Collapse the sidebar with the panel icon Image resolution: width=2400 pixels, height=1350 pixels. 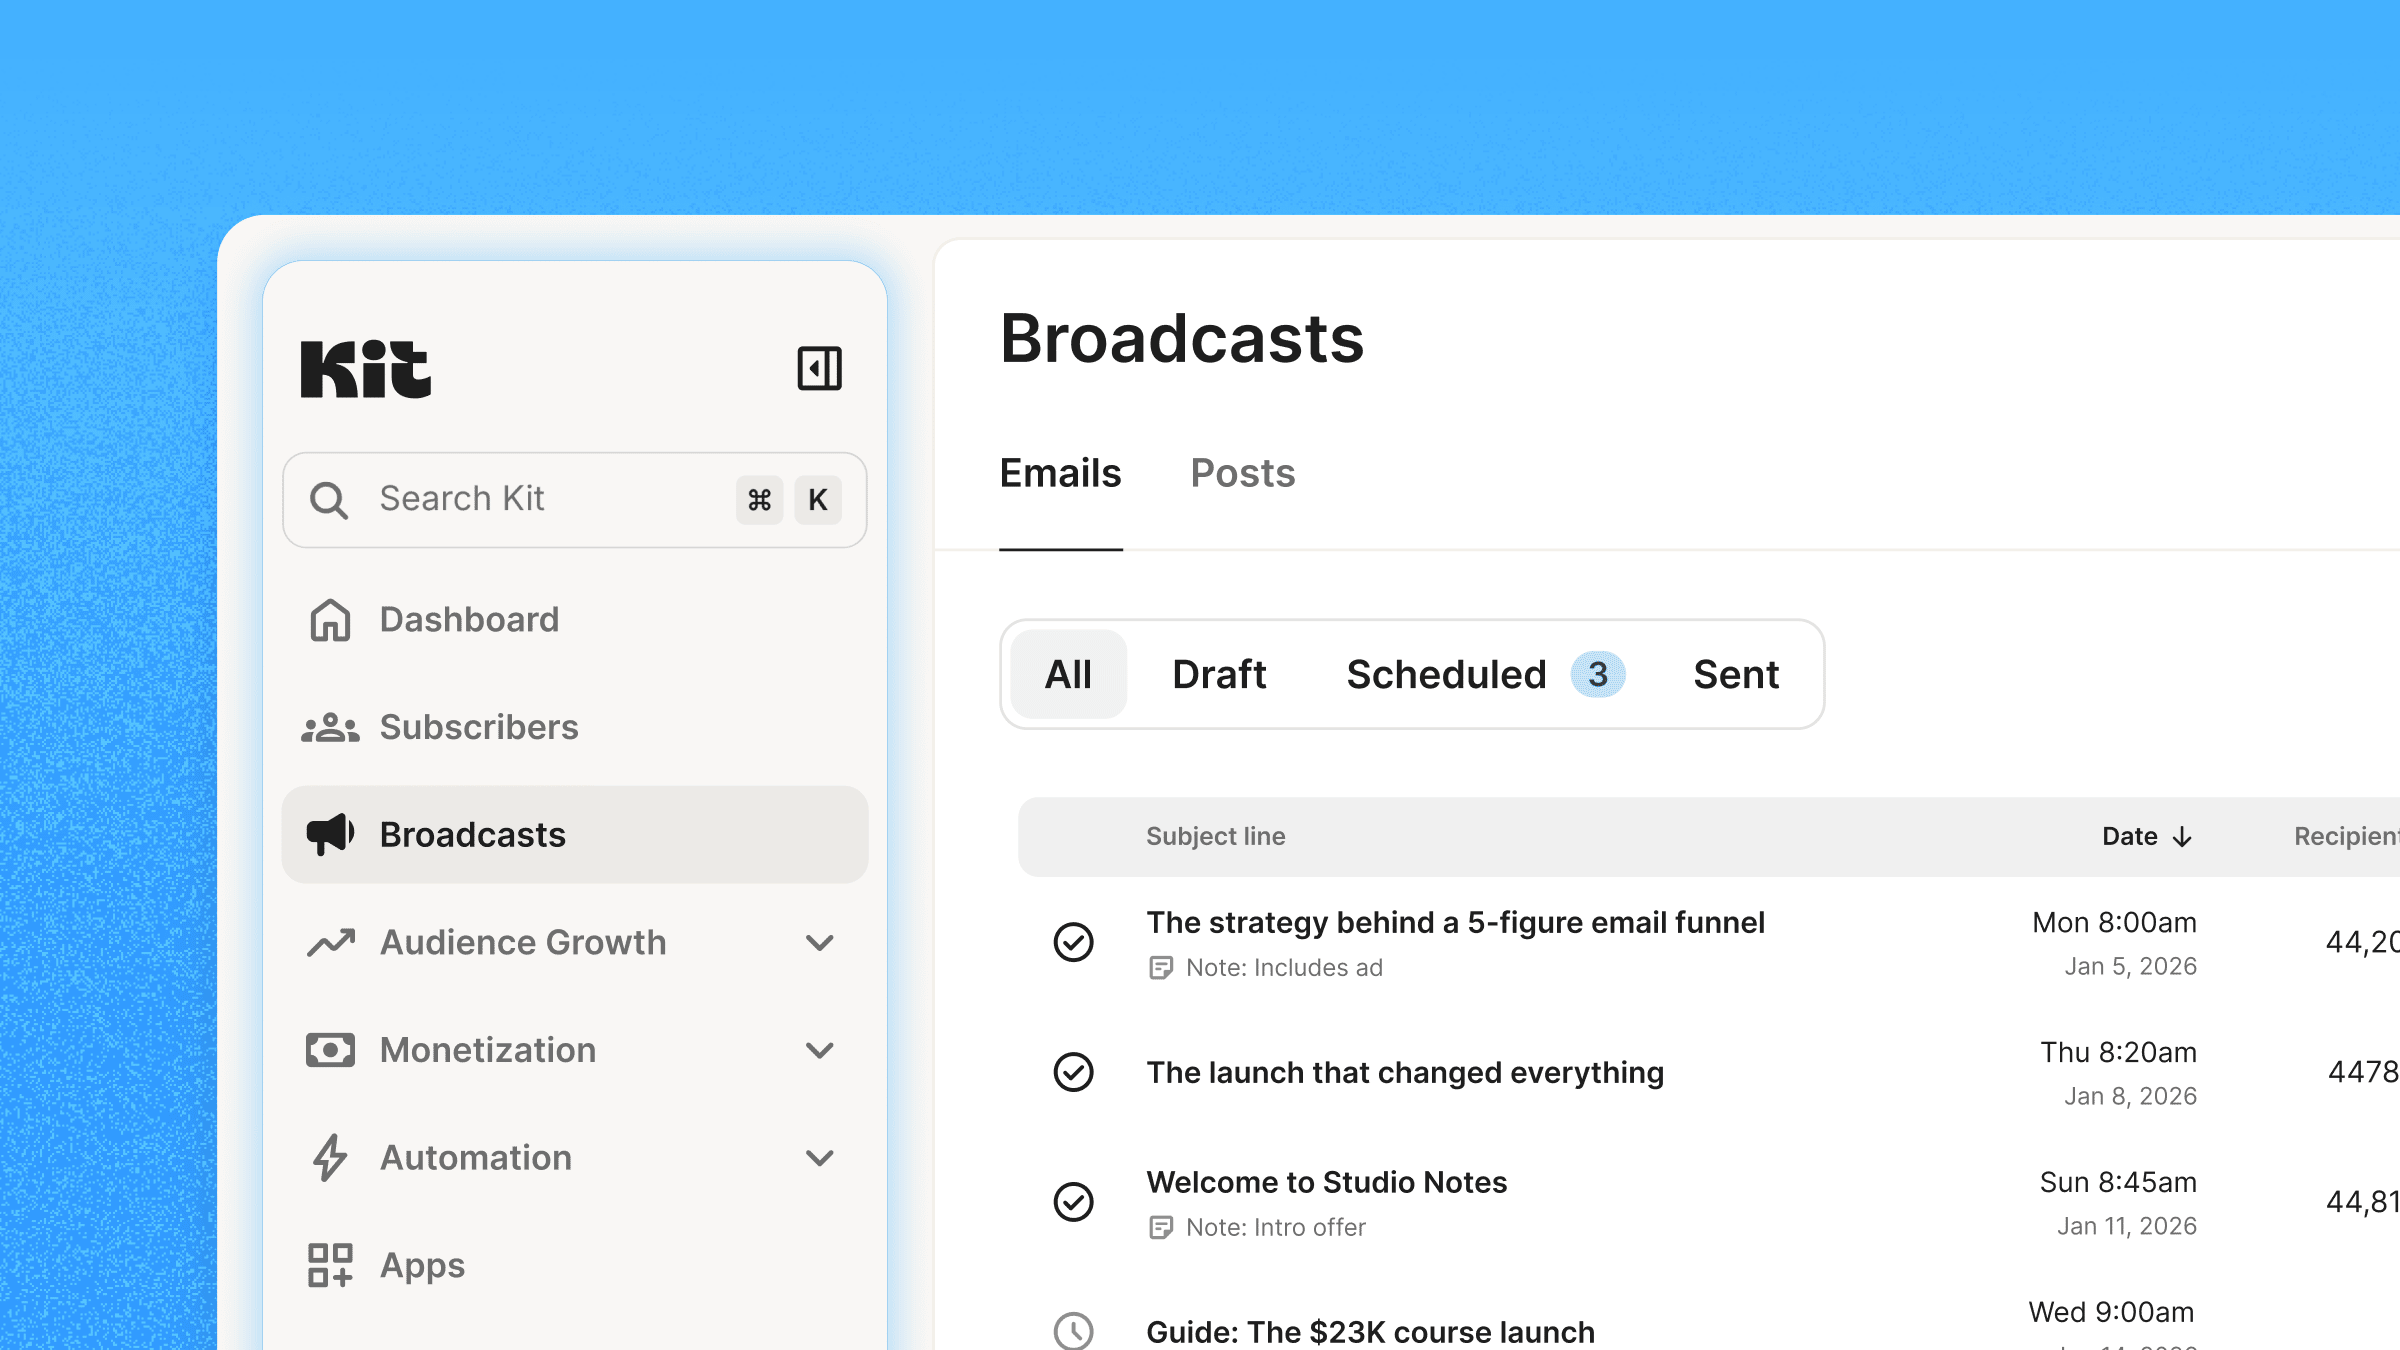pos(819,368)
